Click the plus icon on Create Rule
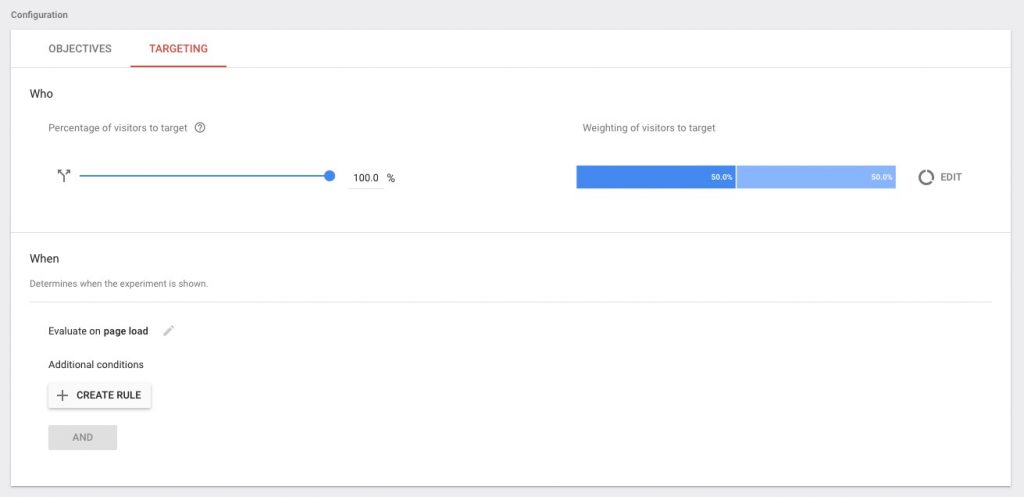This screenshot has height=497, width=1024. tap(63, 395)
